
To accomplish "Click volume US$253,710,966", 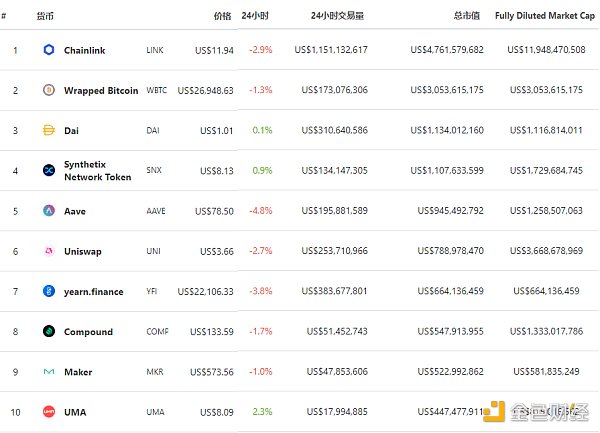I will tap(334, 251).
